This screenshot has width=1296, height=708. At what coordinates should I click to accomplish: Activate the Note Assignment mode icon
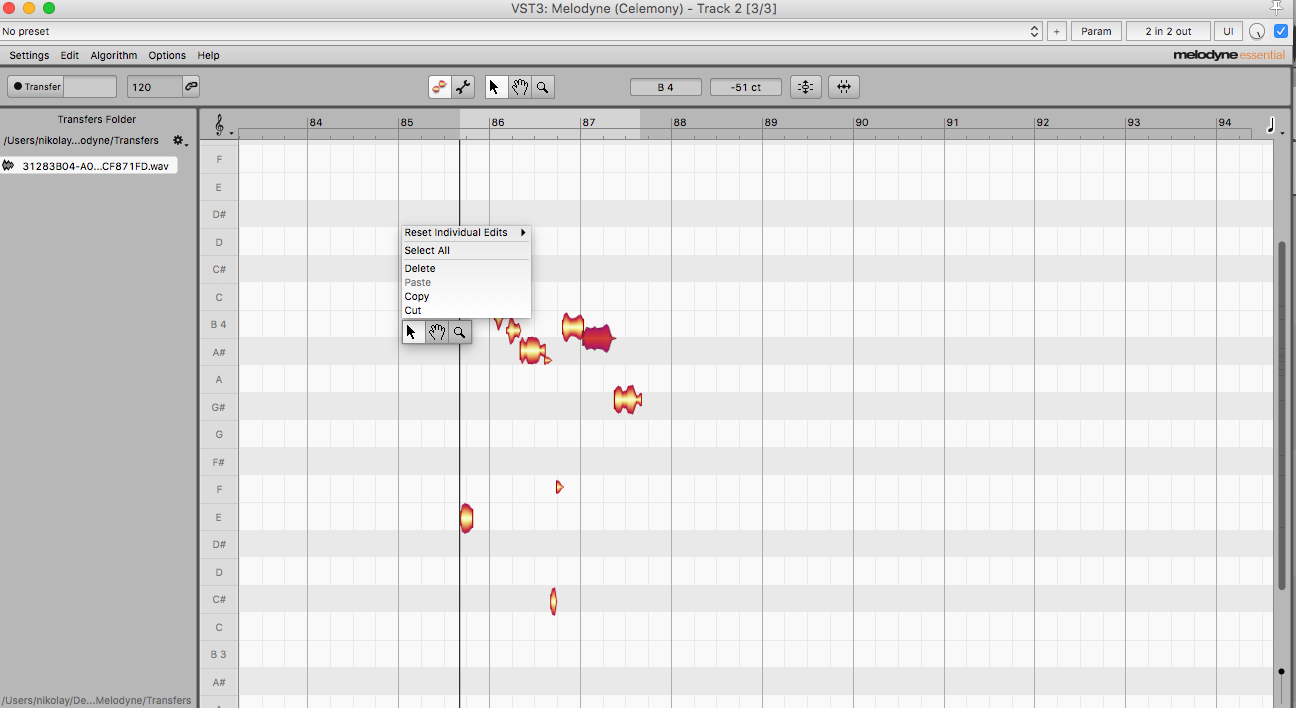(439, 87)
